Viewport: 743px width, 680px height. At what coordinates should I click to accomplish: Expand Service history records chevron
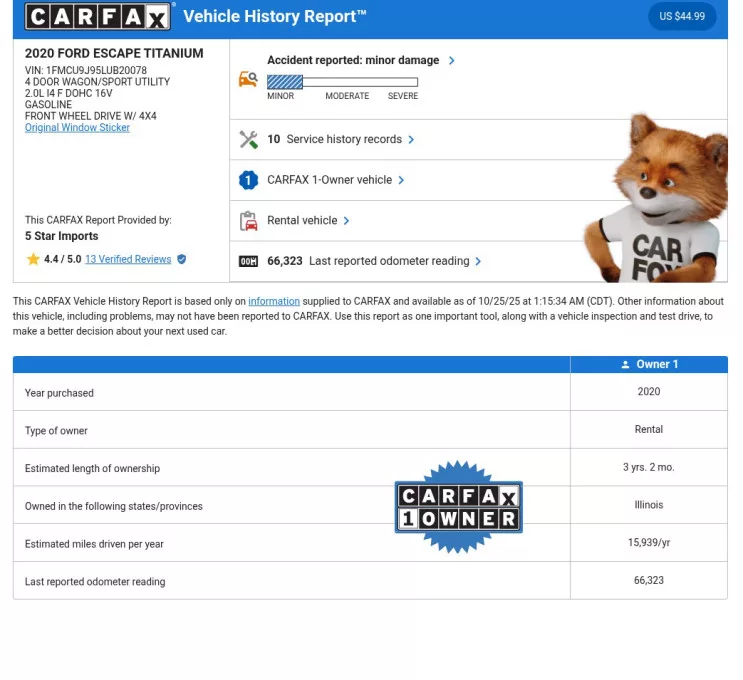[412, 140]
